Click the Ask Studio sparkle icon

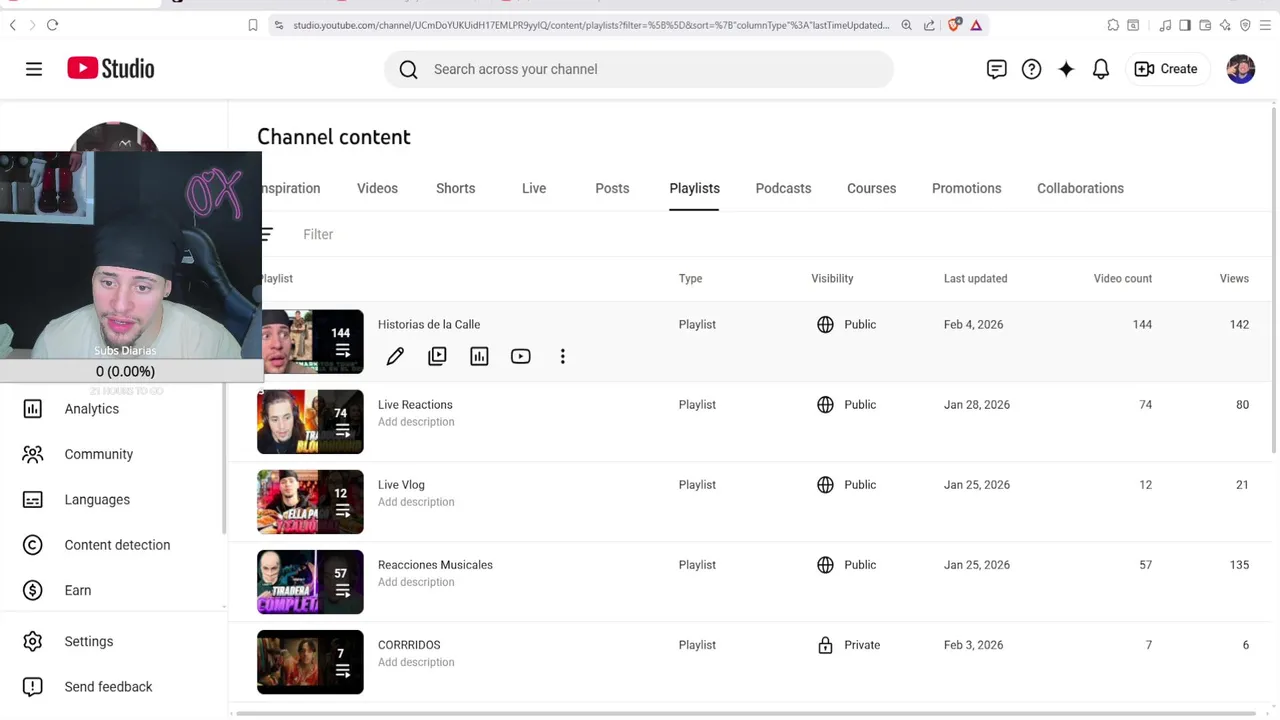tap(1066, 69)
